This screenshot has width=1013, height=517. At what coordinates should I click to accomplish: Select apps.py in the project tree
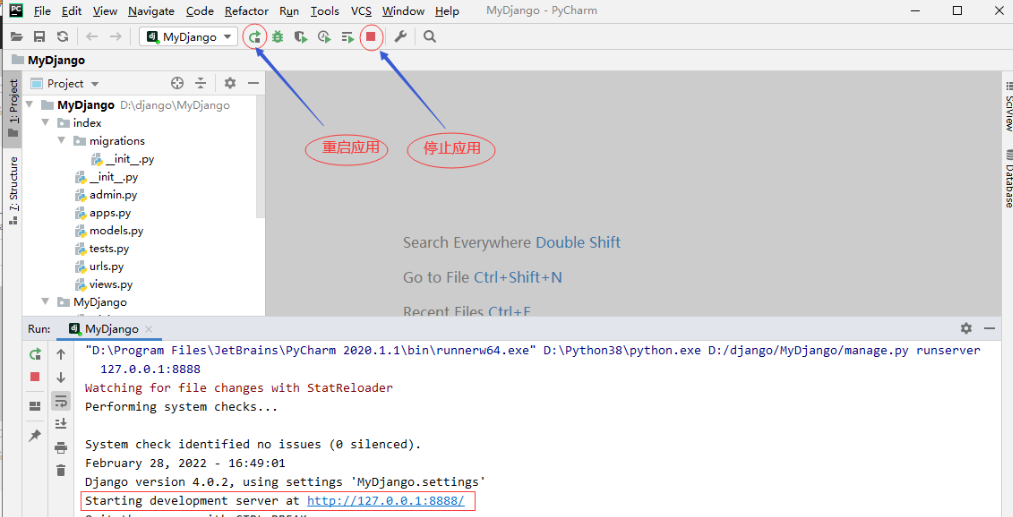110,213
